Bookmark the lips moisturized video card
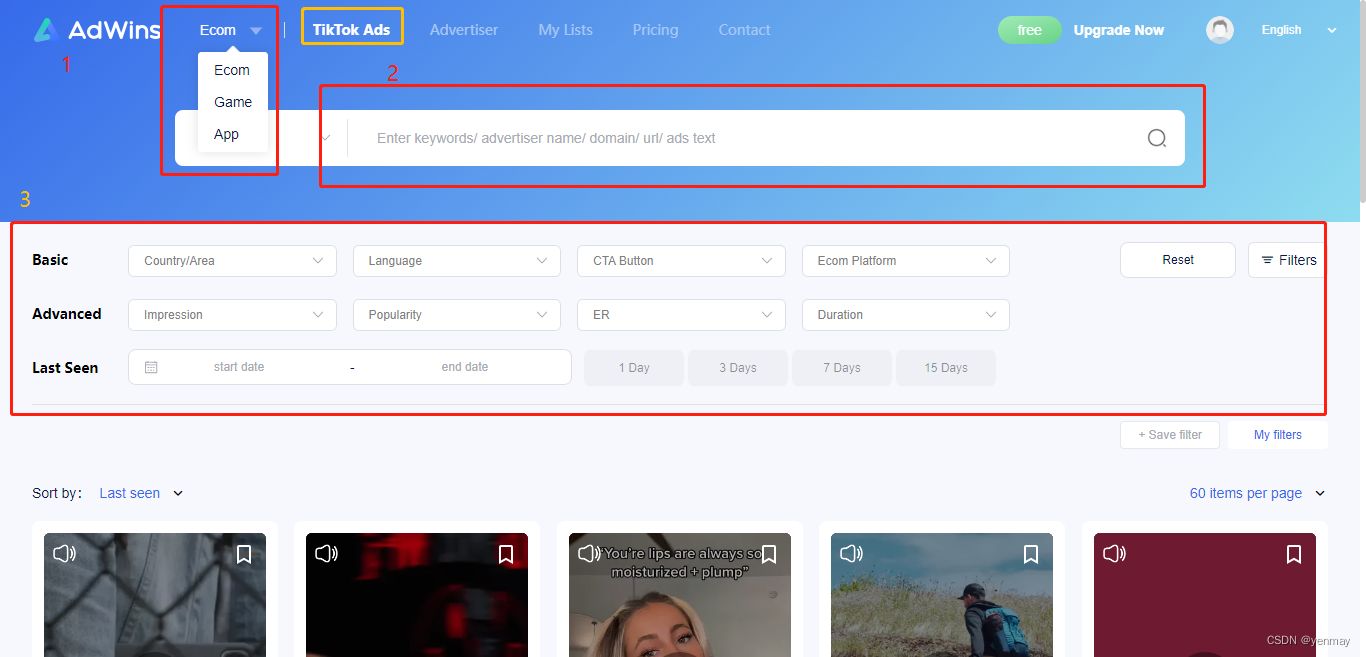Viewport: 1366px width, 657px height. tap(769, 554)
